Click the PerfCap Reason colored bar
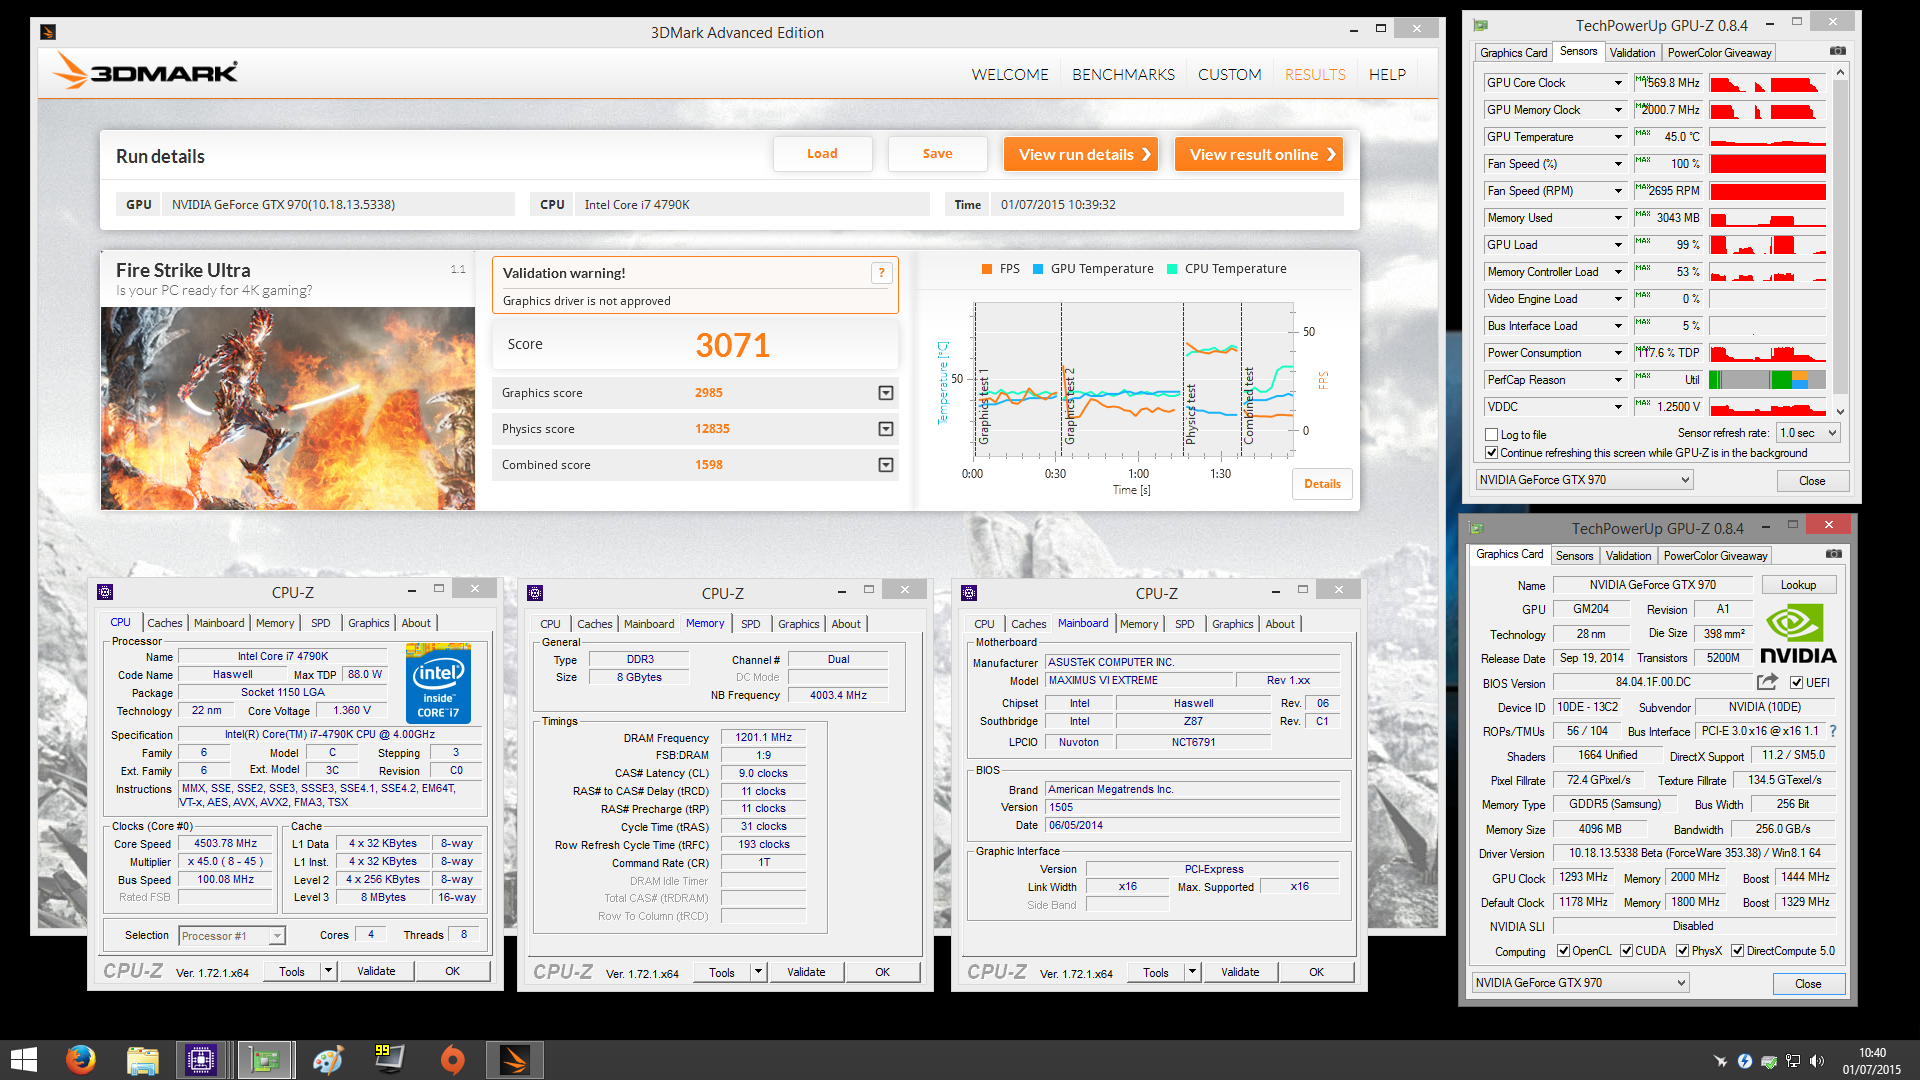Screen dimensions: 1920x1080 tap(1767, 380)
